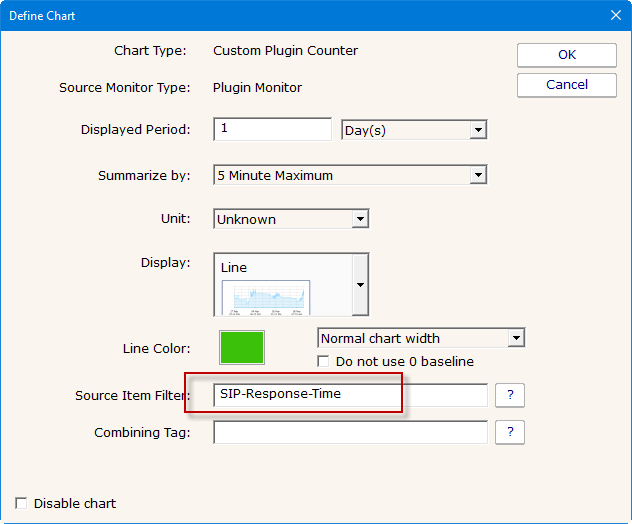
Task: Expand the Summarize by dropdown
Action: (350, 175)
